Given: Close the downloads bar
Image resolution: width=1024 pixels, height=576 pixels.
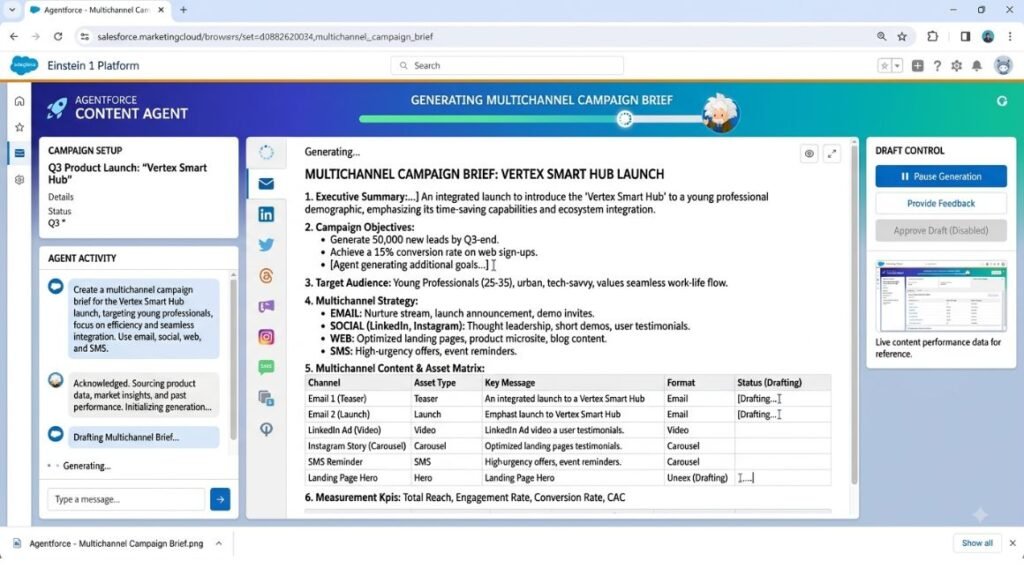Looking at the screenshot, I should click(1012, 543).
